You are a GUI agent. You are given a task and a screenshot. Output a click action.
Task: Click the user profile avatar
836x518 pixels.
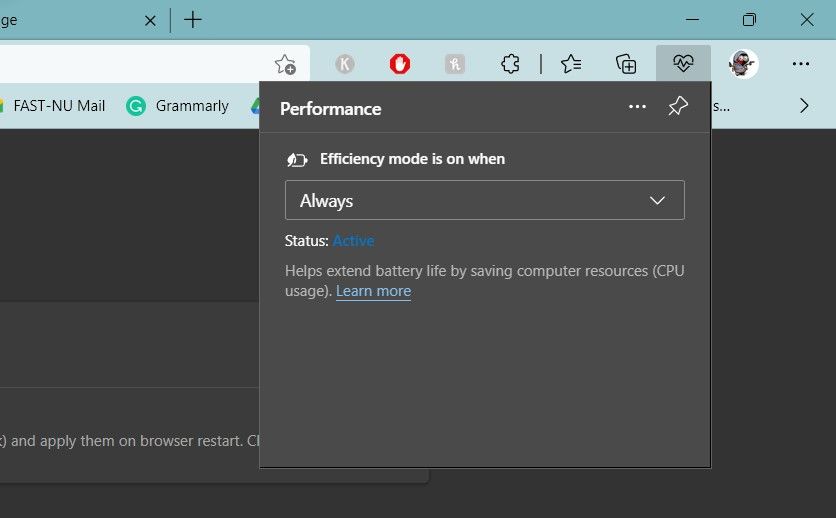click(x=743, y=64)
